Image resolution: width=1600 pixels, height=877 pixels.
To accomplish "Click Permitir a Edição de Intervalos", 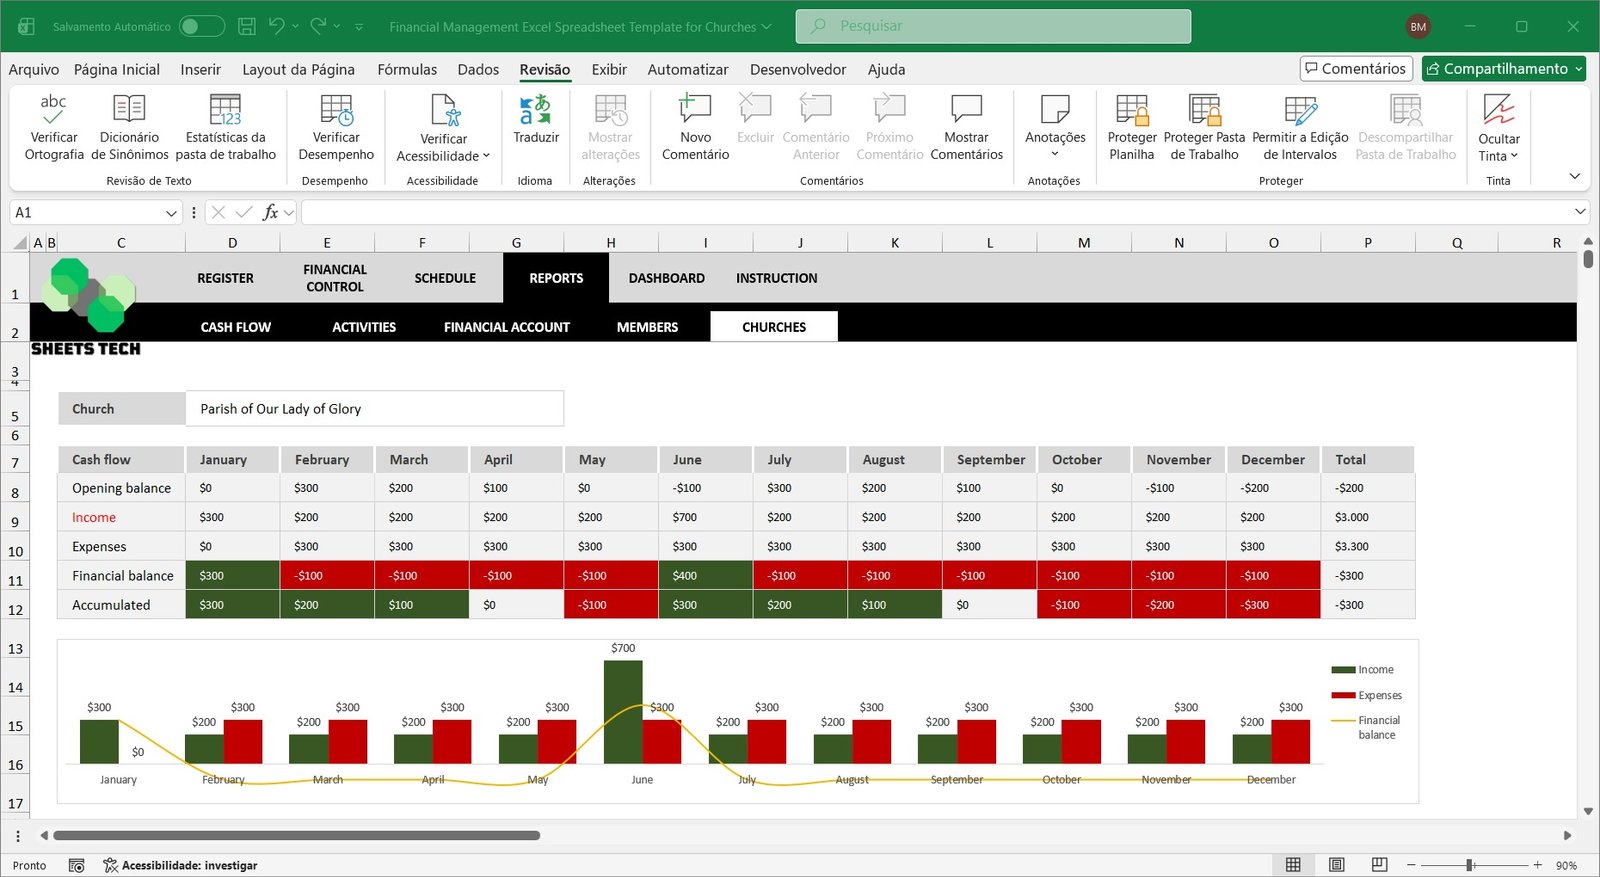I will coord(1300,110).
